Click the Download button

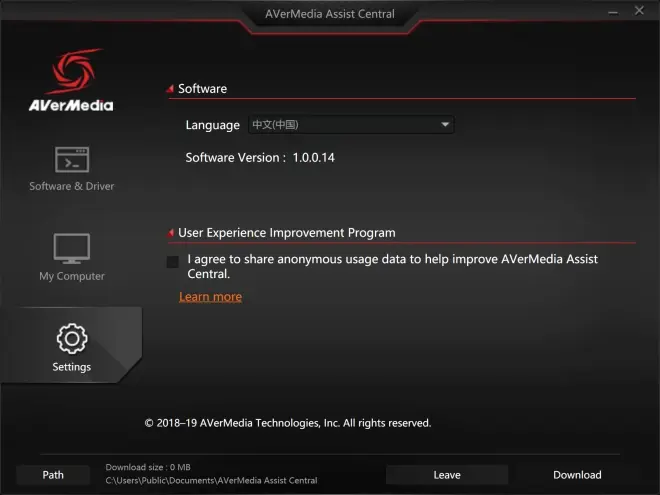[x=577, y=475]
